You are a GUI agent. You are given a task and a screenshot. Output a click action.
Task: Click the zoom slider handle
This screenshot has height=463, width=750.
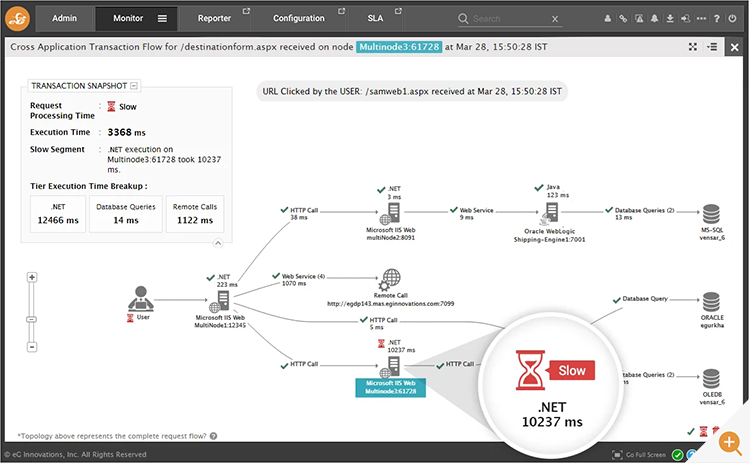point(32,319)
